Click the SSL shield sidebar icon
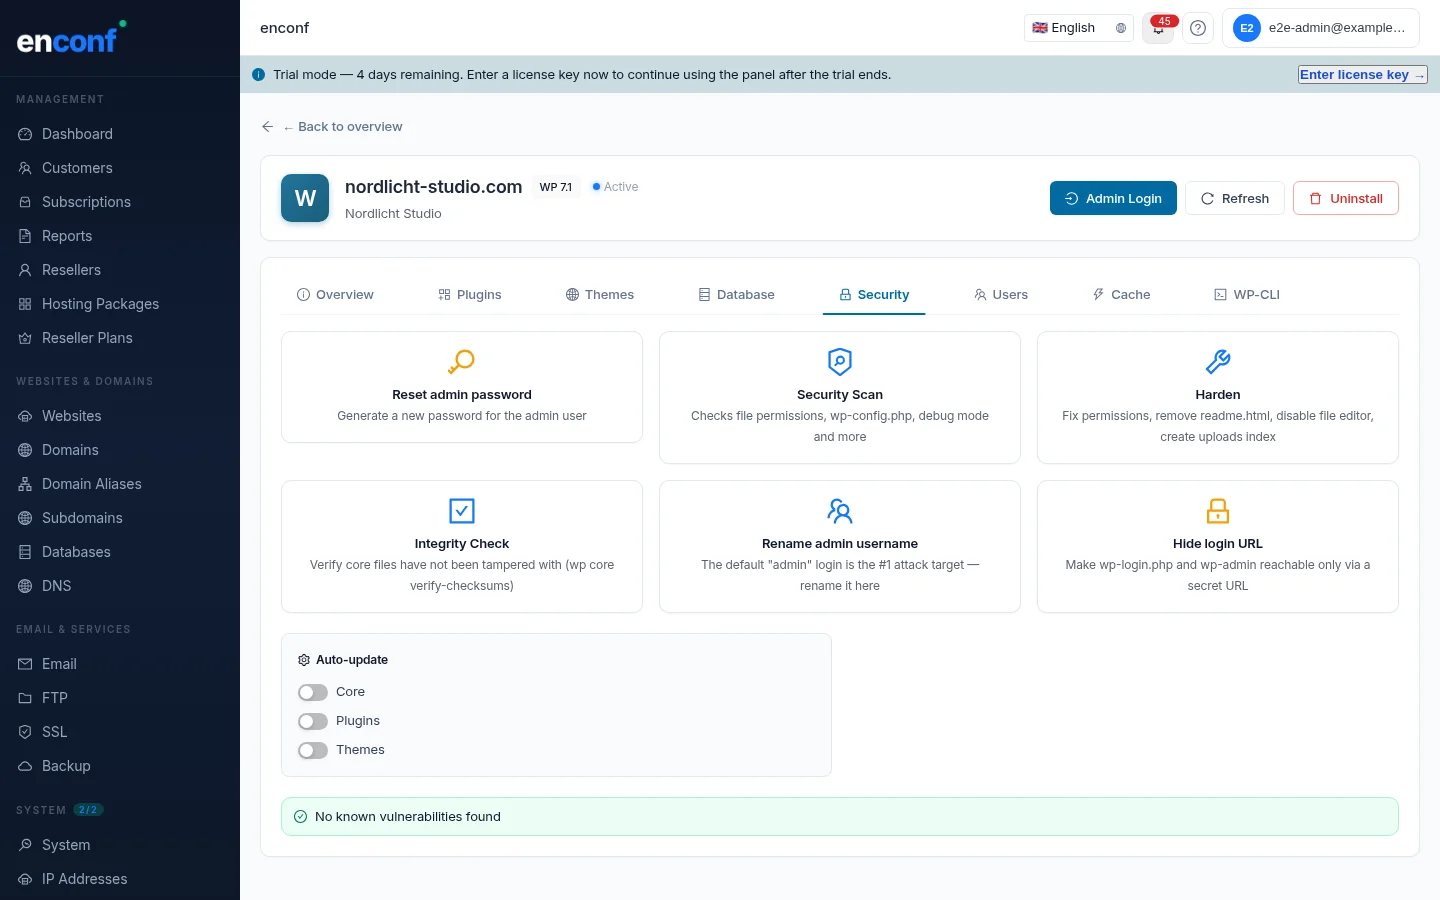 pos(25,732)
